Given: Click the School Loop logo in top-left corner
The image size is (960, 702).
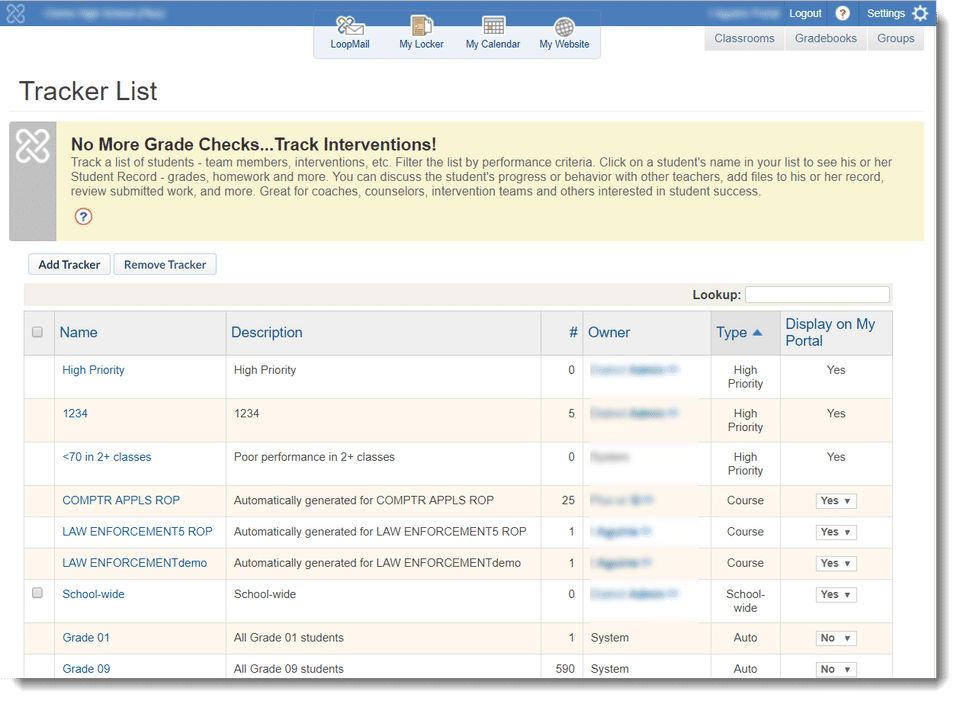Looking at the screenshot, I should click(x=15, y=13).
